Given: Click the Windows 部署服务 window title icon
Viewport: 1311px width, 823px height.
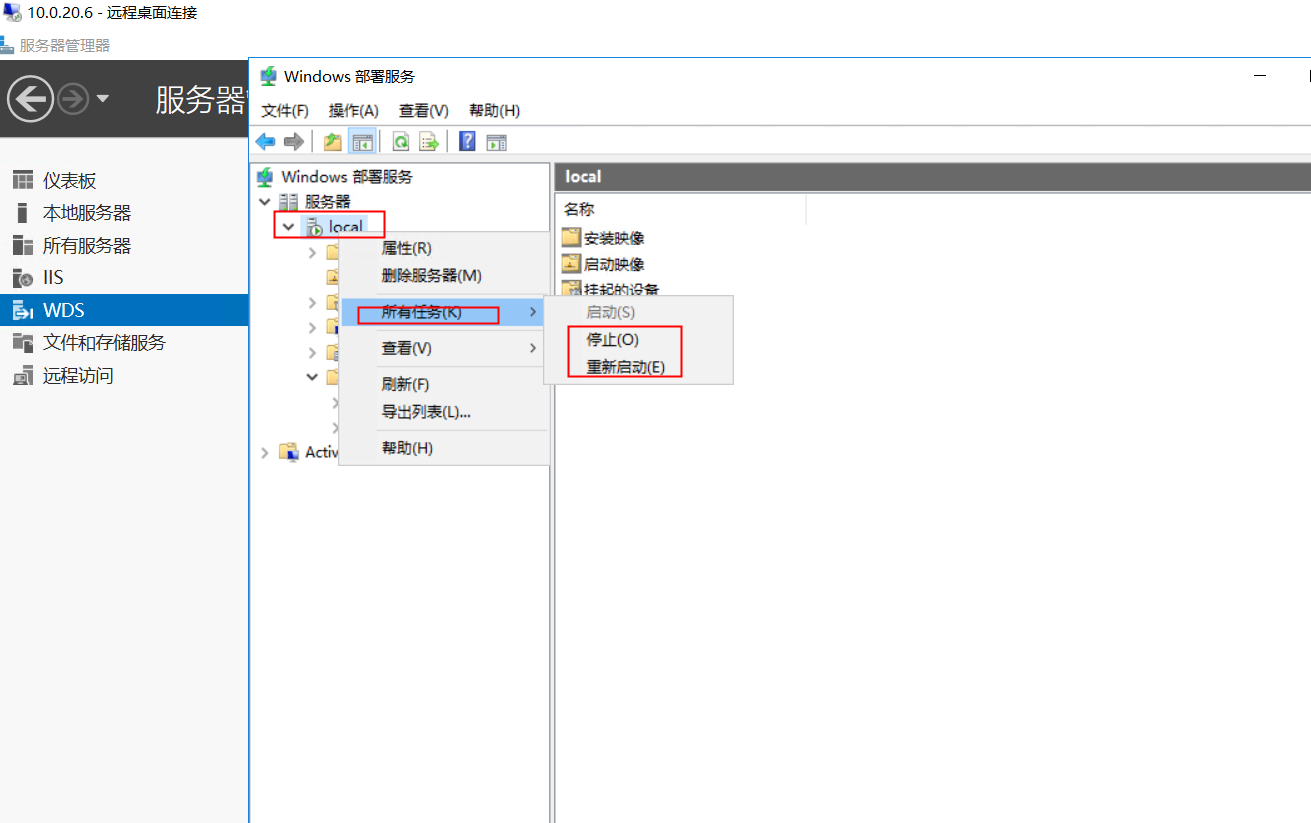Looking at the screenshot, I should (x=268, y=76).
